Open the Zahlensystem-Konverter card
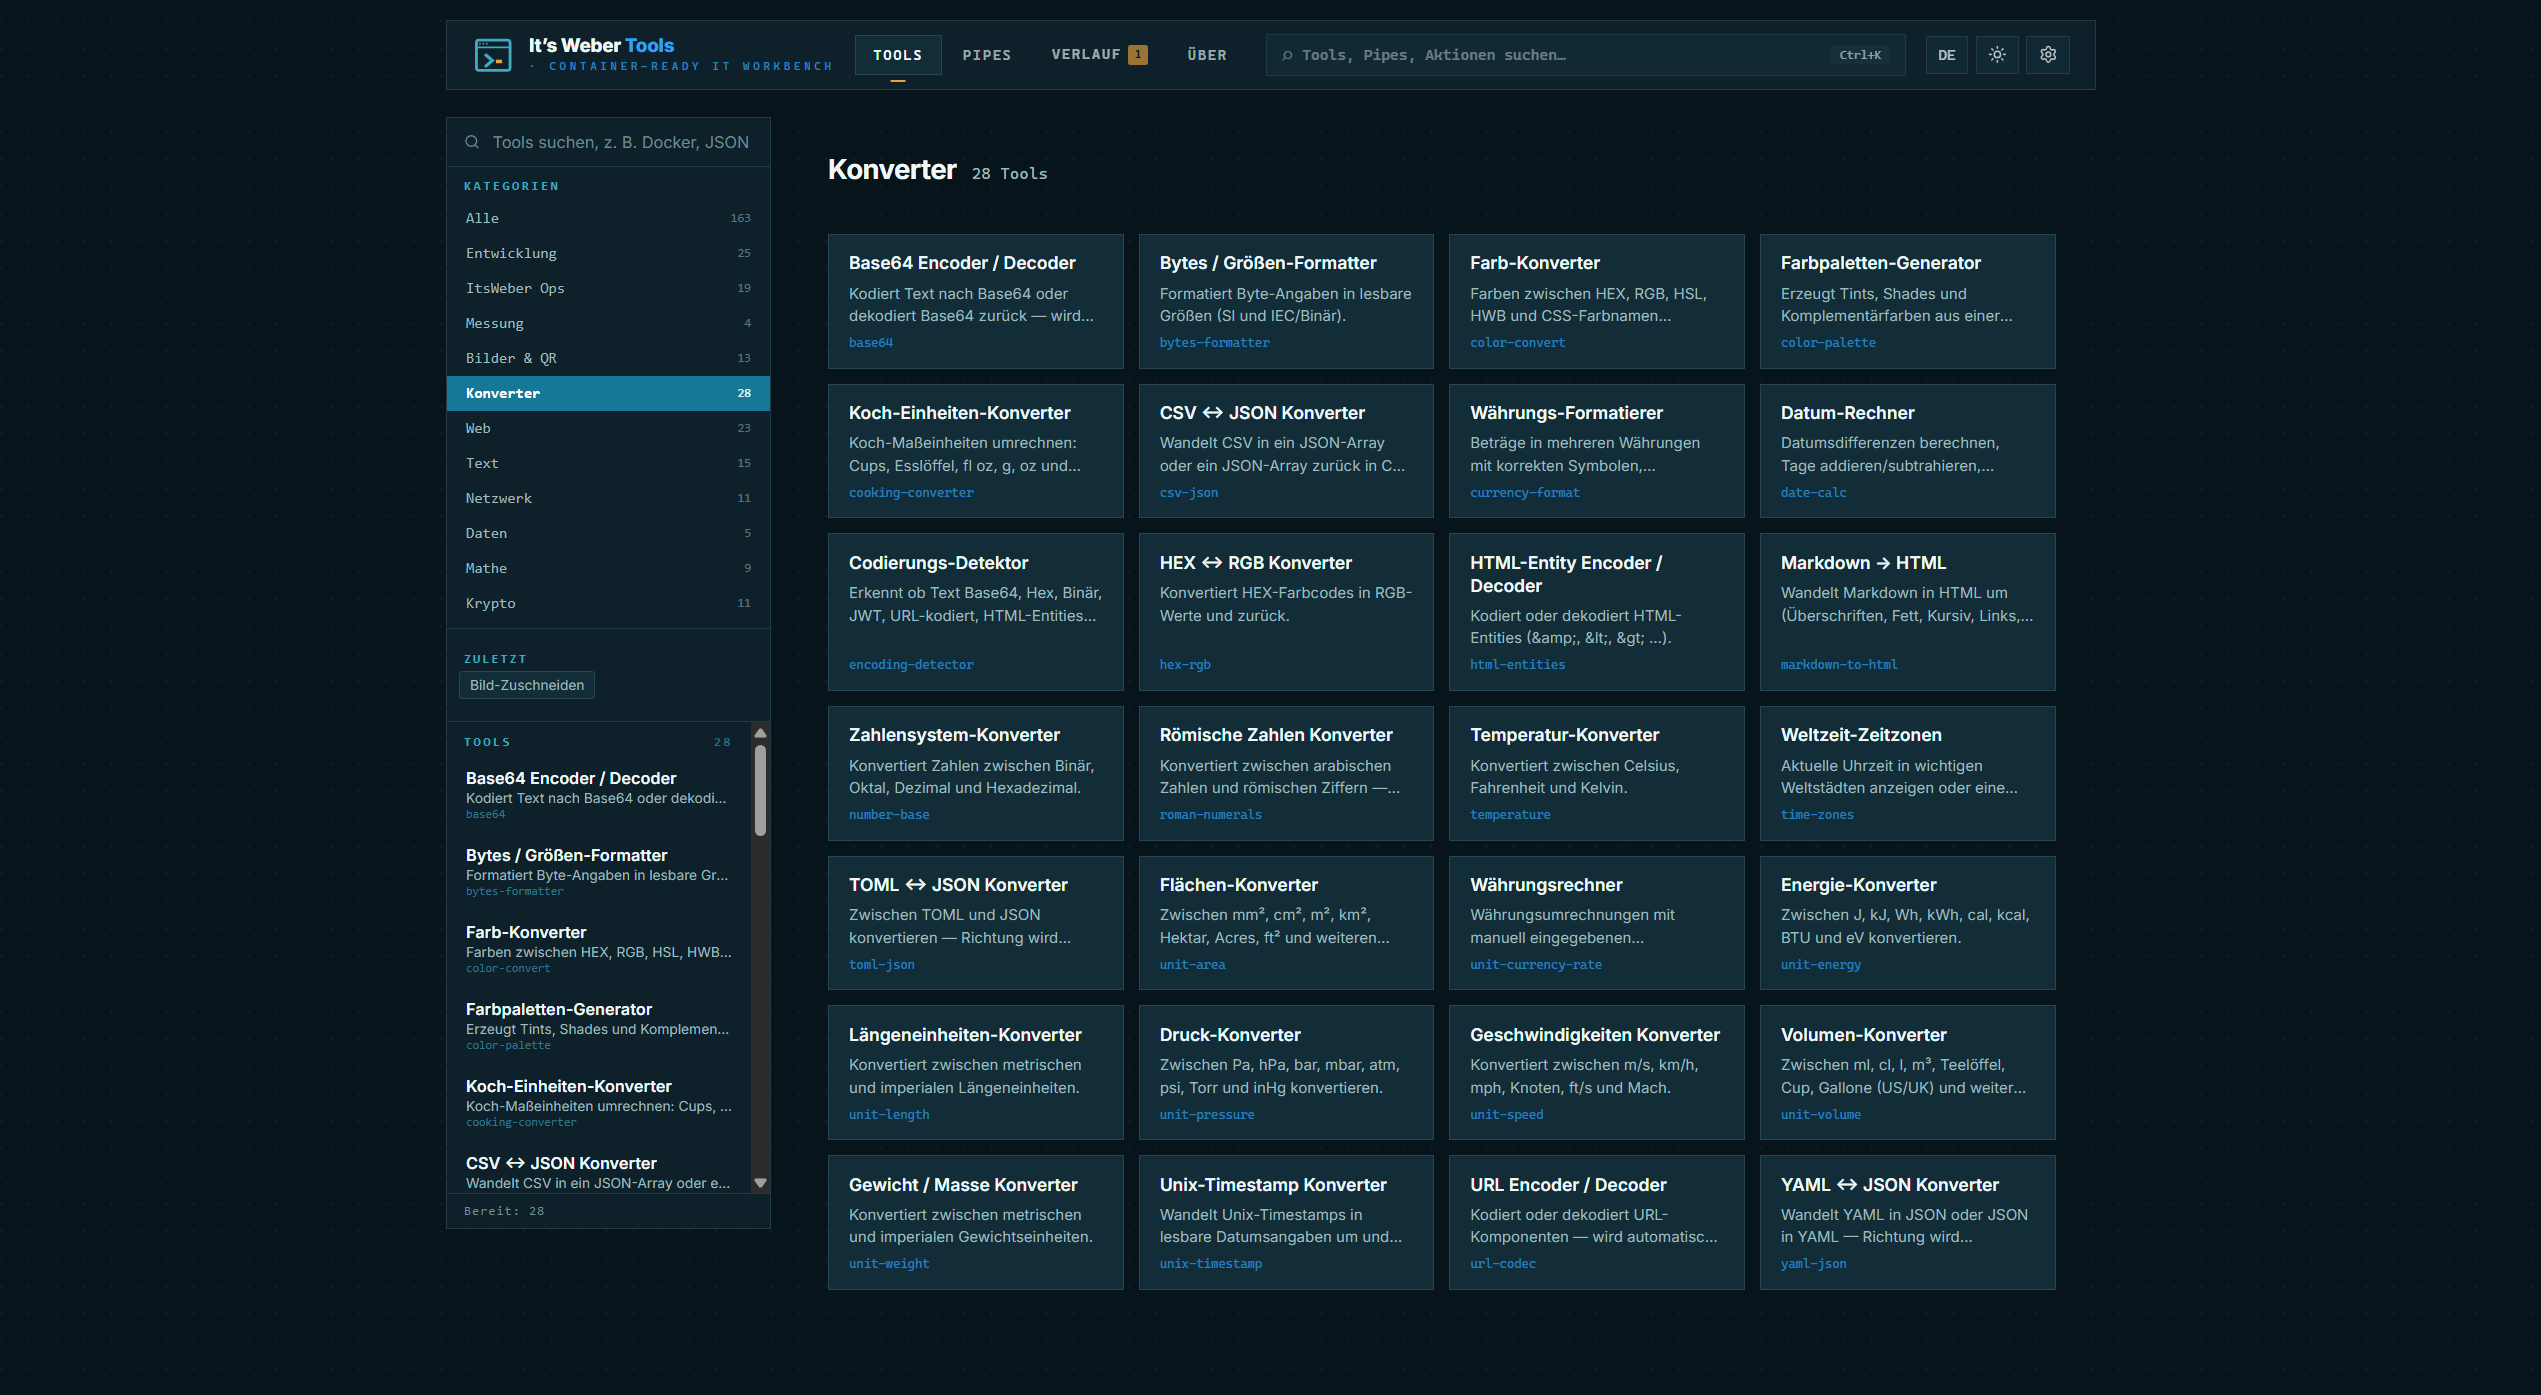The height and width of the screenshot is (1395, 2541). tap(975, 773)
